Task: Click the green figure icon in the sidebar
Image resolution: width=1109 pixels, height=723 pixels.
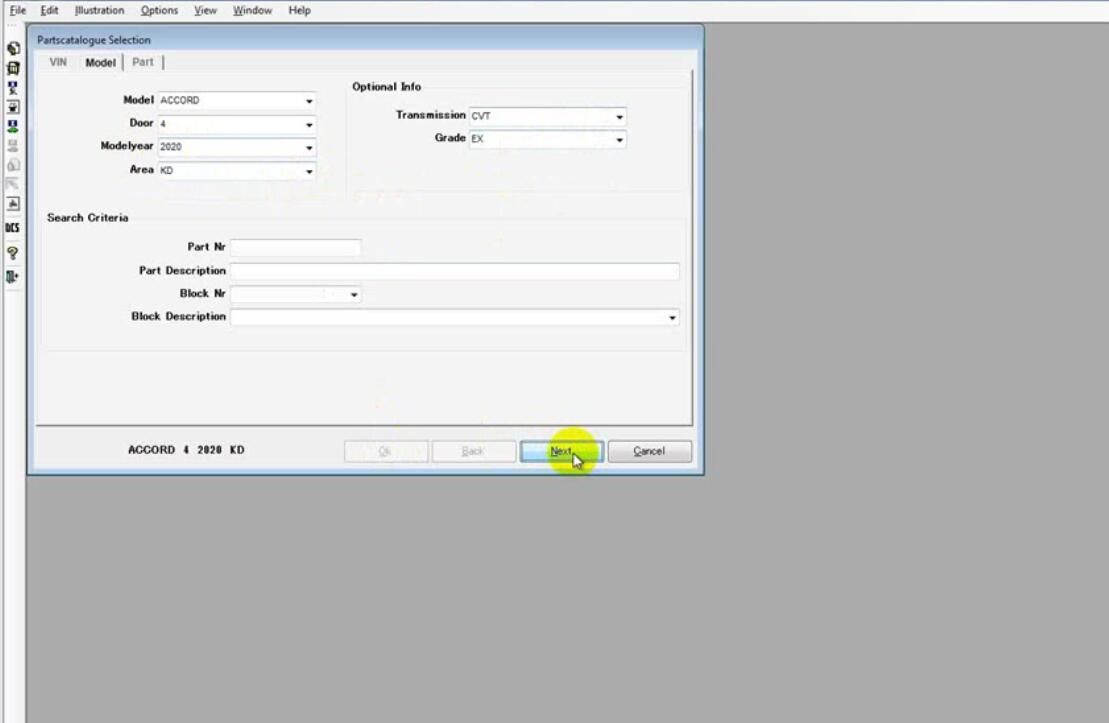Action: (x=11, y=127)
